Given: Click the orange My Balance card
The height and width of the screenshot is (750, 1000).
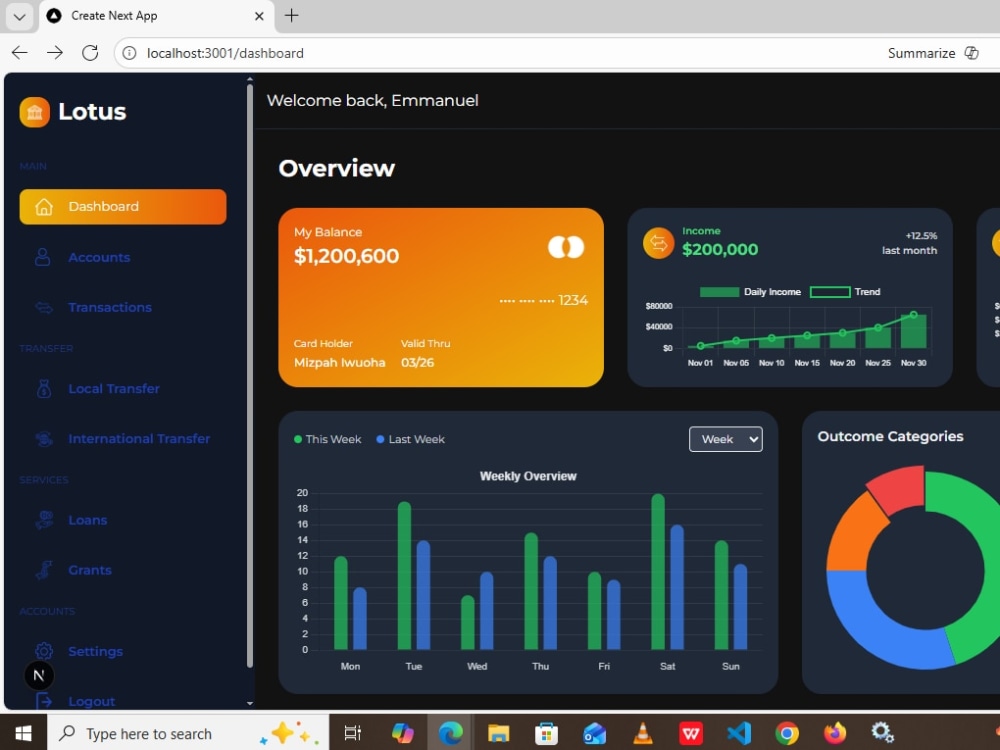Looking at the screenshot, I should (441, 297).
